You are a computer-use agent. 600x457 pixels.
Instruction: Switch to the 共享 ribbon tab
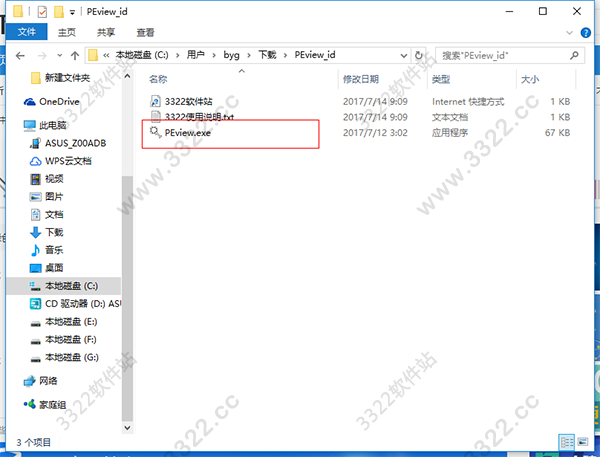pos(106,32)
